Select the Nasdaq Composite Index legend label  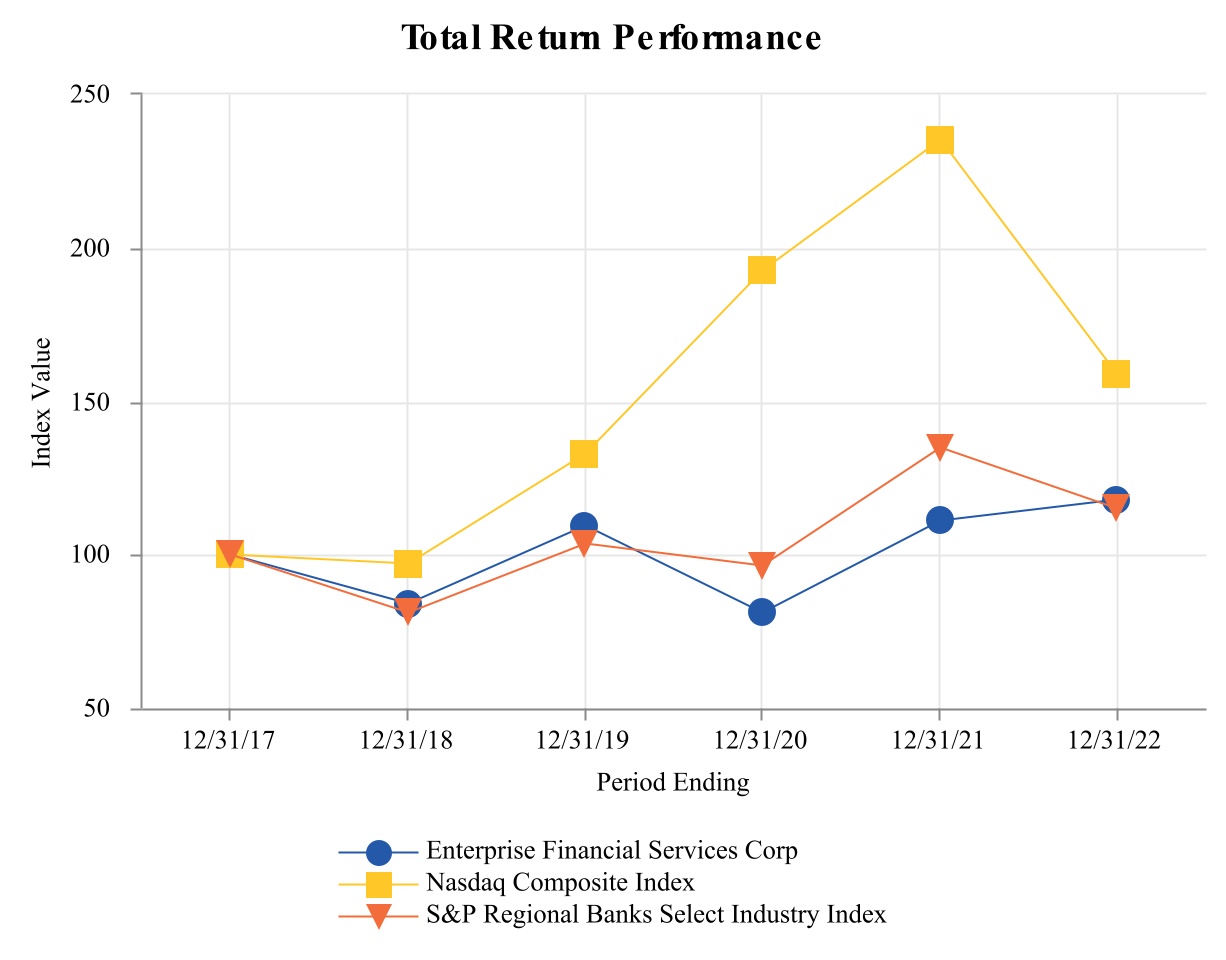[x=574, y=883]
